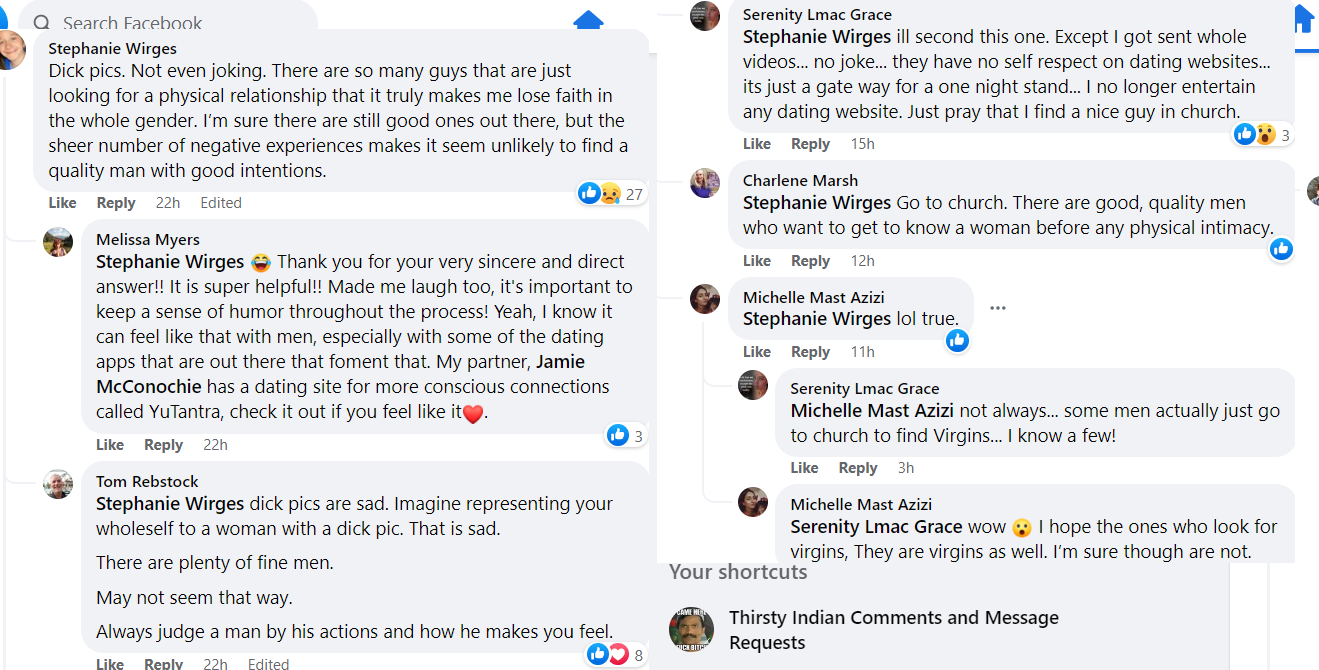Like Stephanie Wirges' original comment

[x=62, y=203]
